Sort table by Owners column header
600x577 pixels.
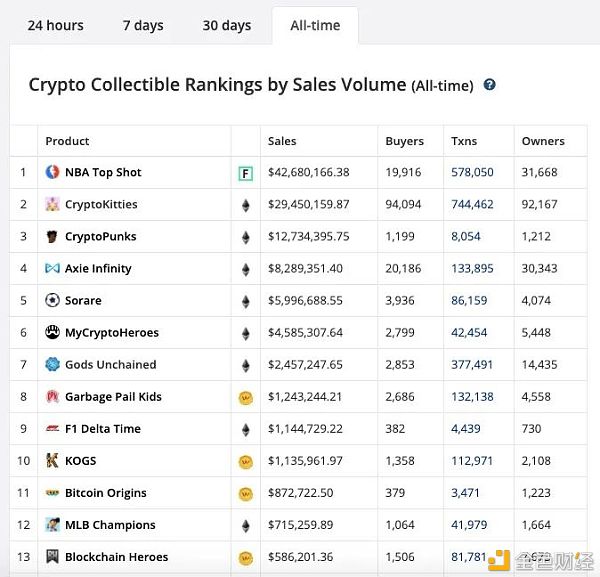(543, 141)
